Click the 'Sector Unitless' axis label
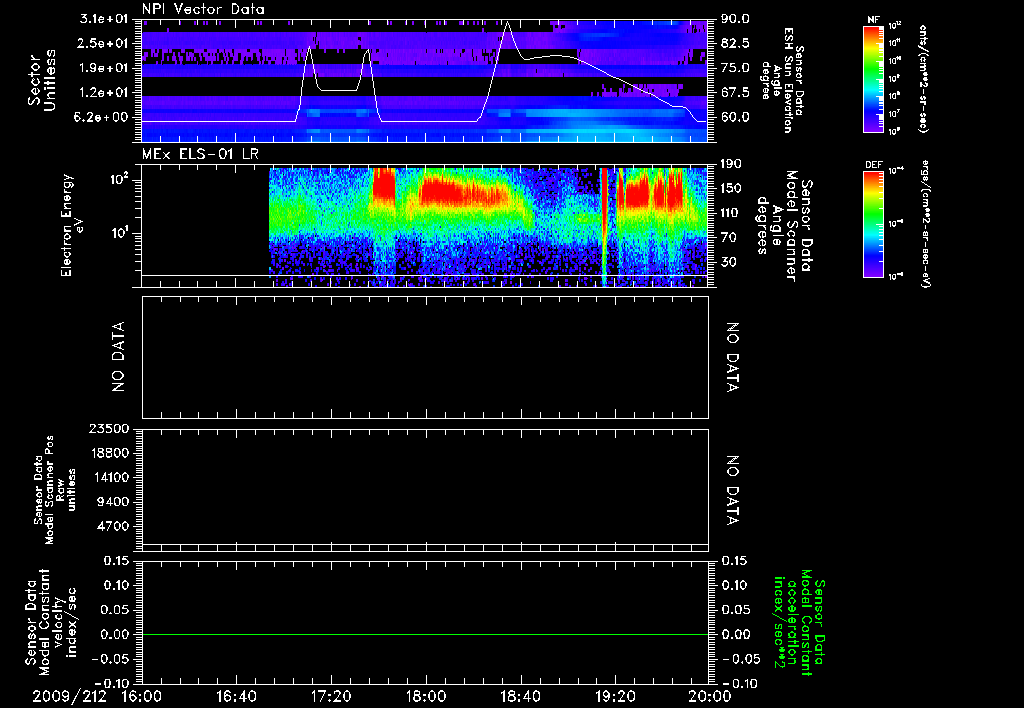 pos(42,80)
